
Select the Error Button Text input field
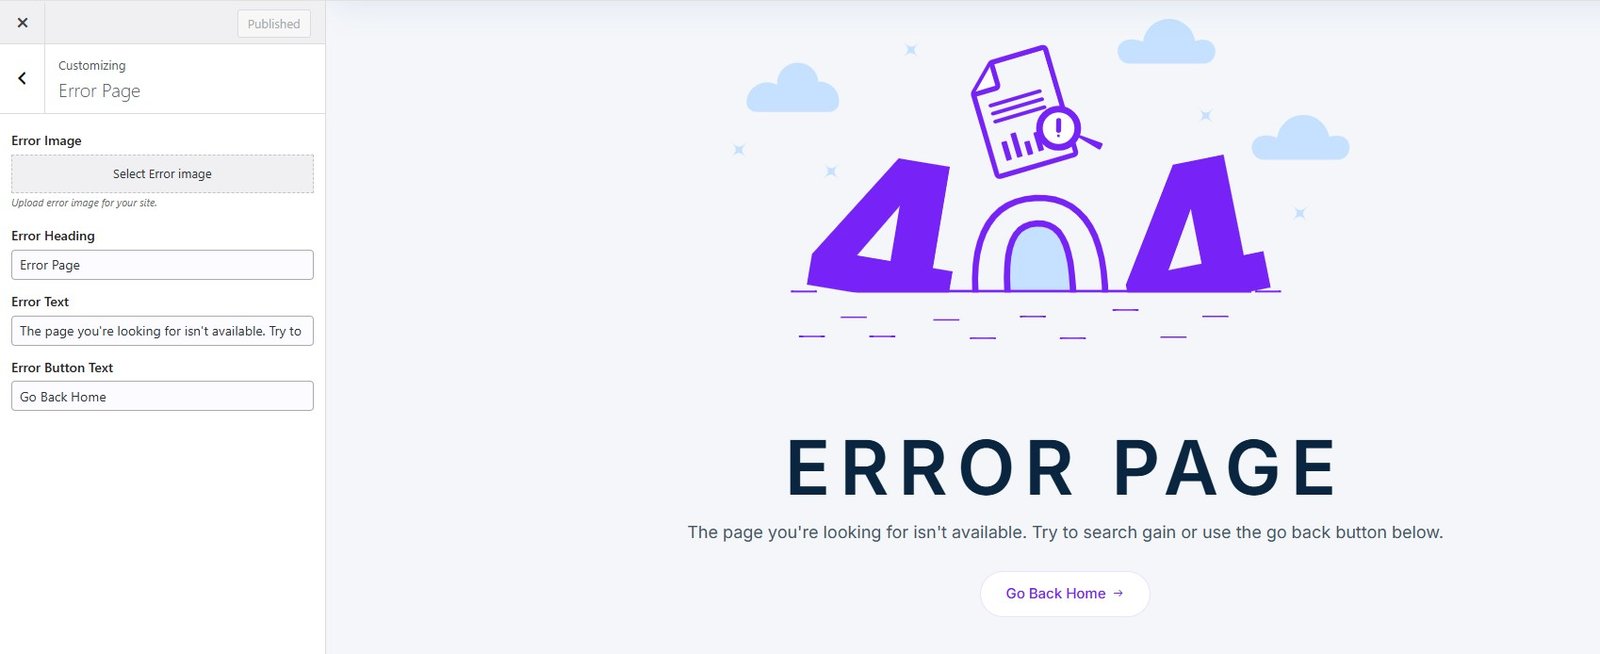click(162, 397)
